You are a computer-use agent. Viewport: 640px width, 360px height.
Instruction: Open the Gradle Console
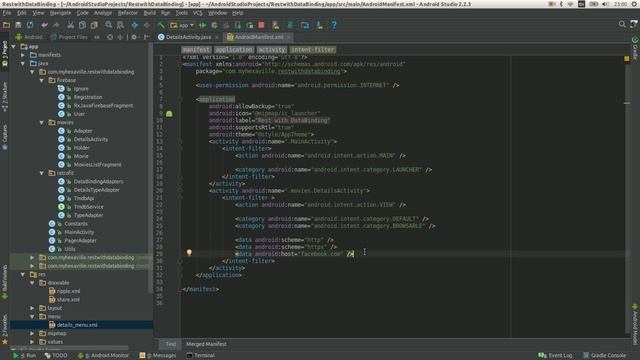click(x=604, y=356)
